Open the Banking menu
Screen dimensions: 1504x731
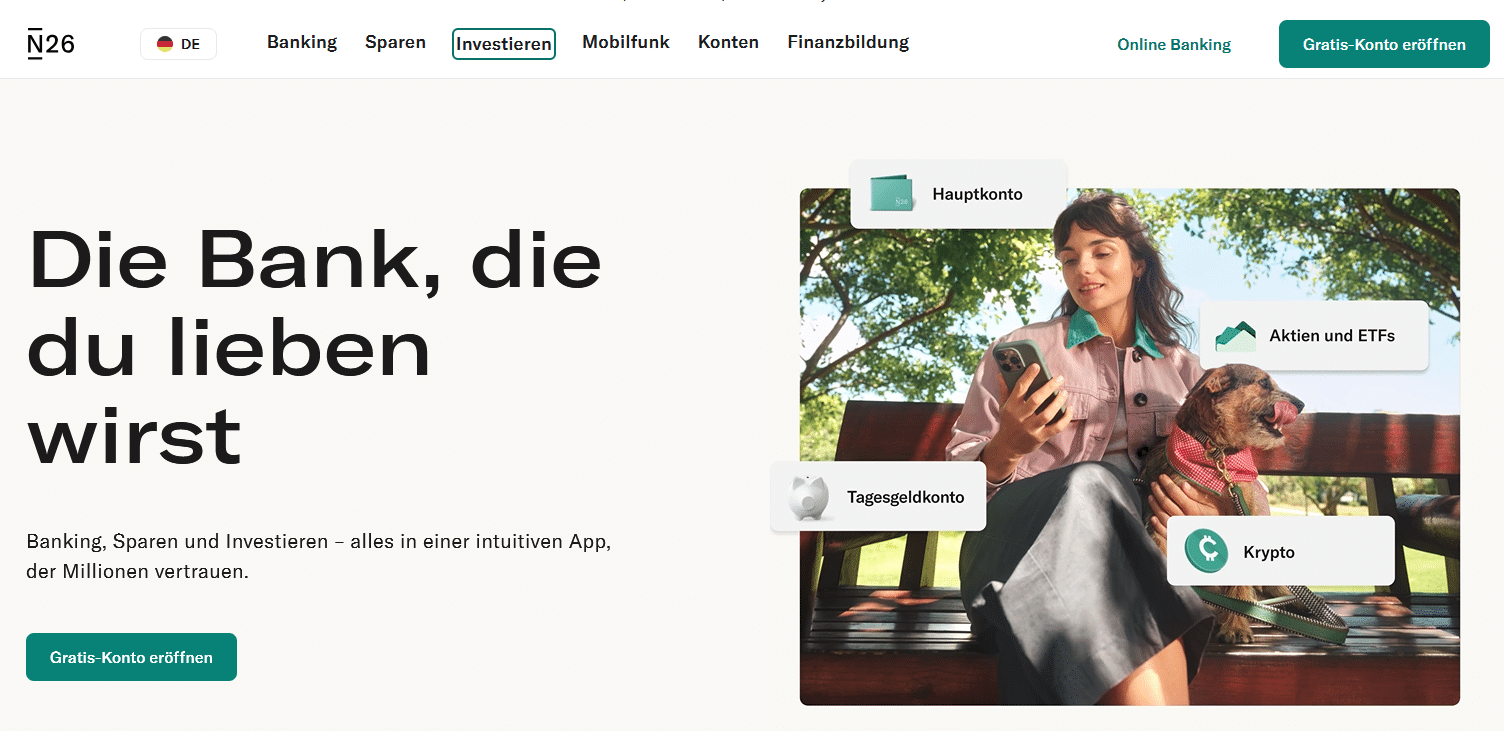302,43
